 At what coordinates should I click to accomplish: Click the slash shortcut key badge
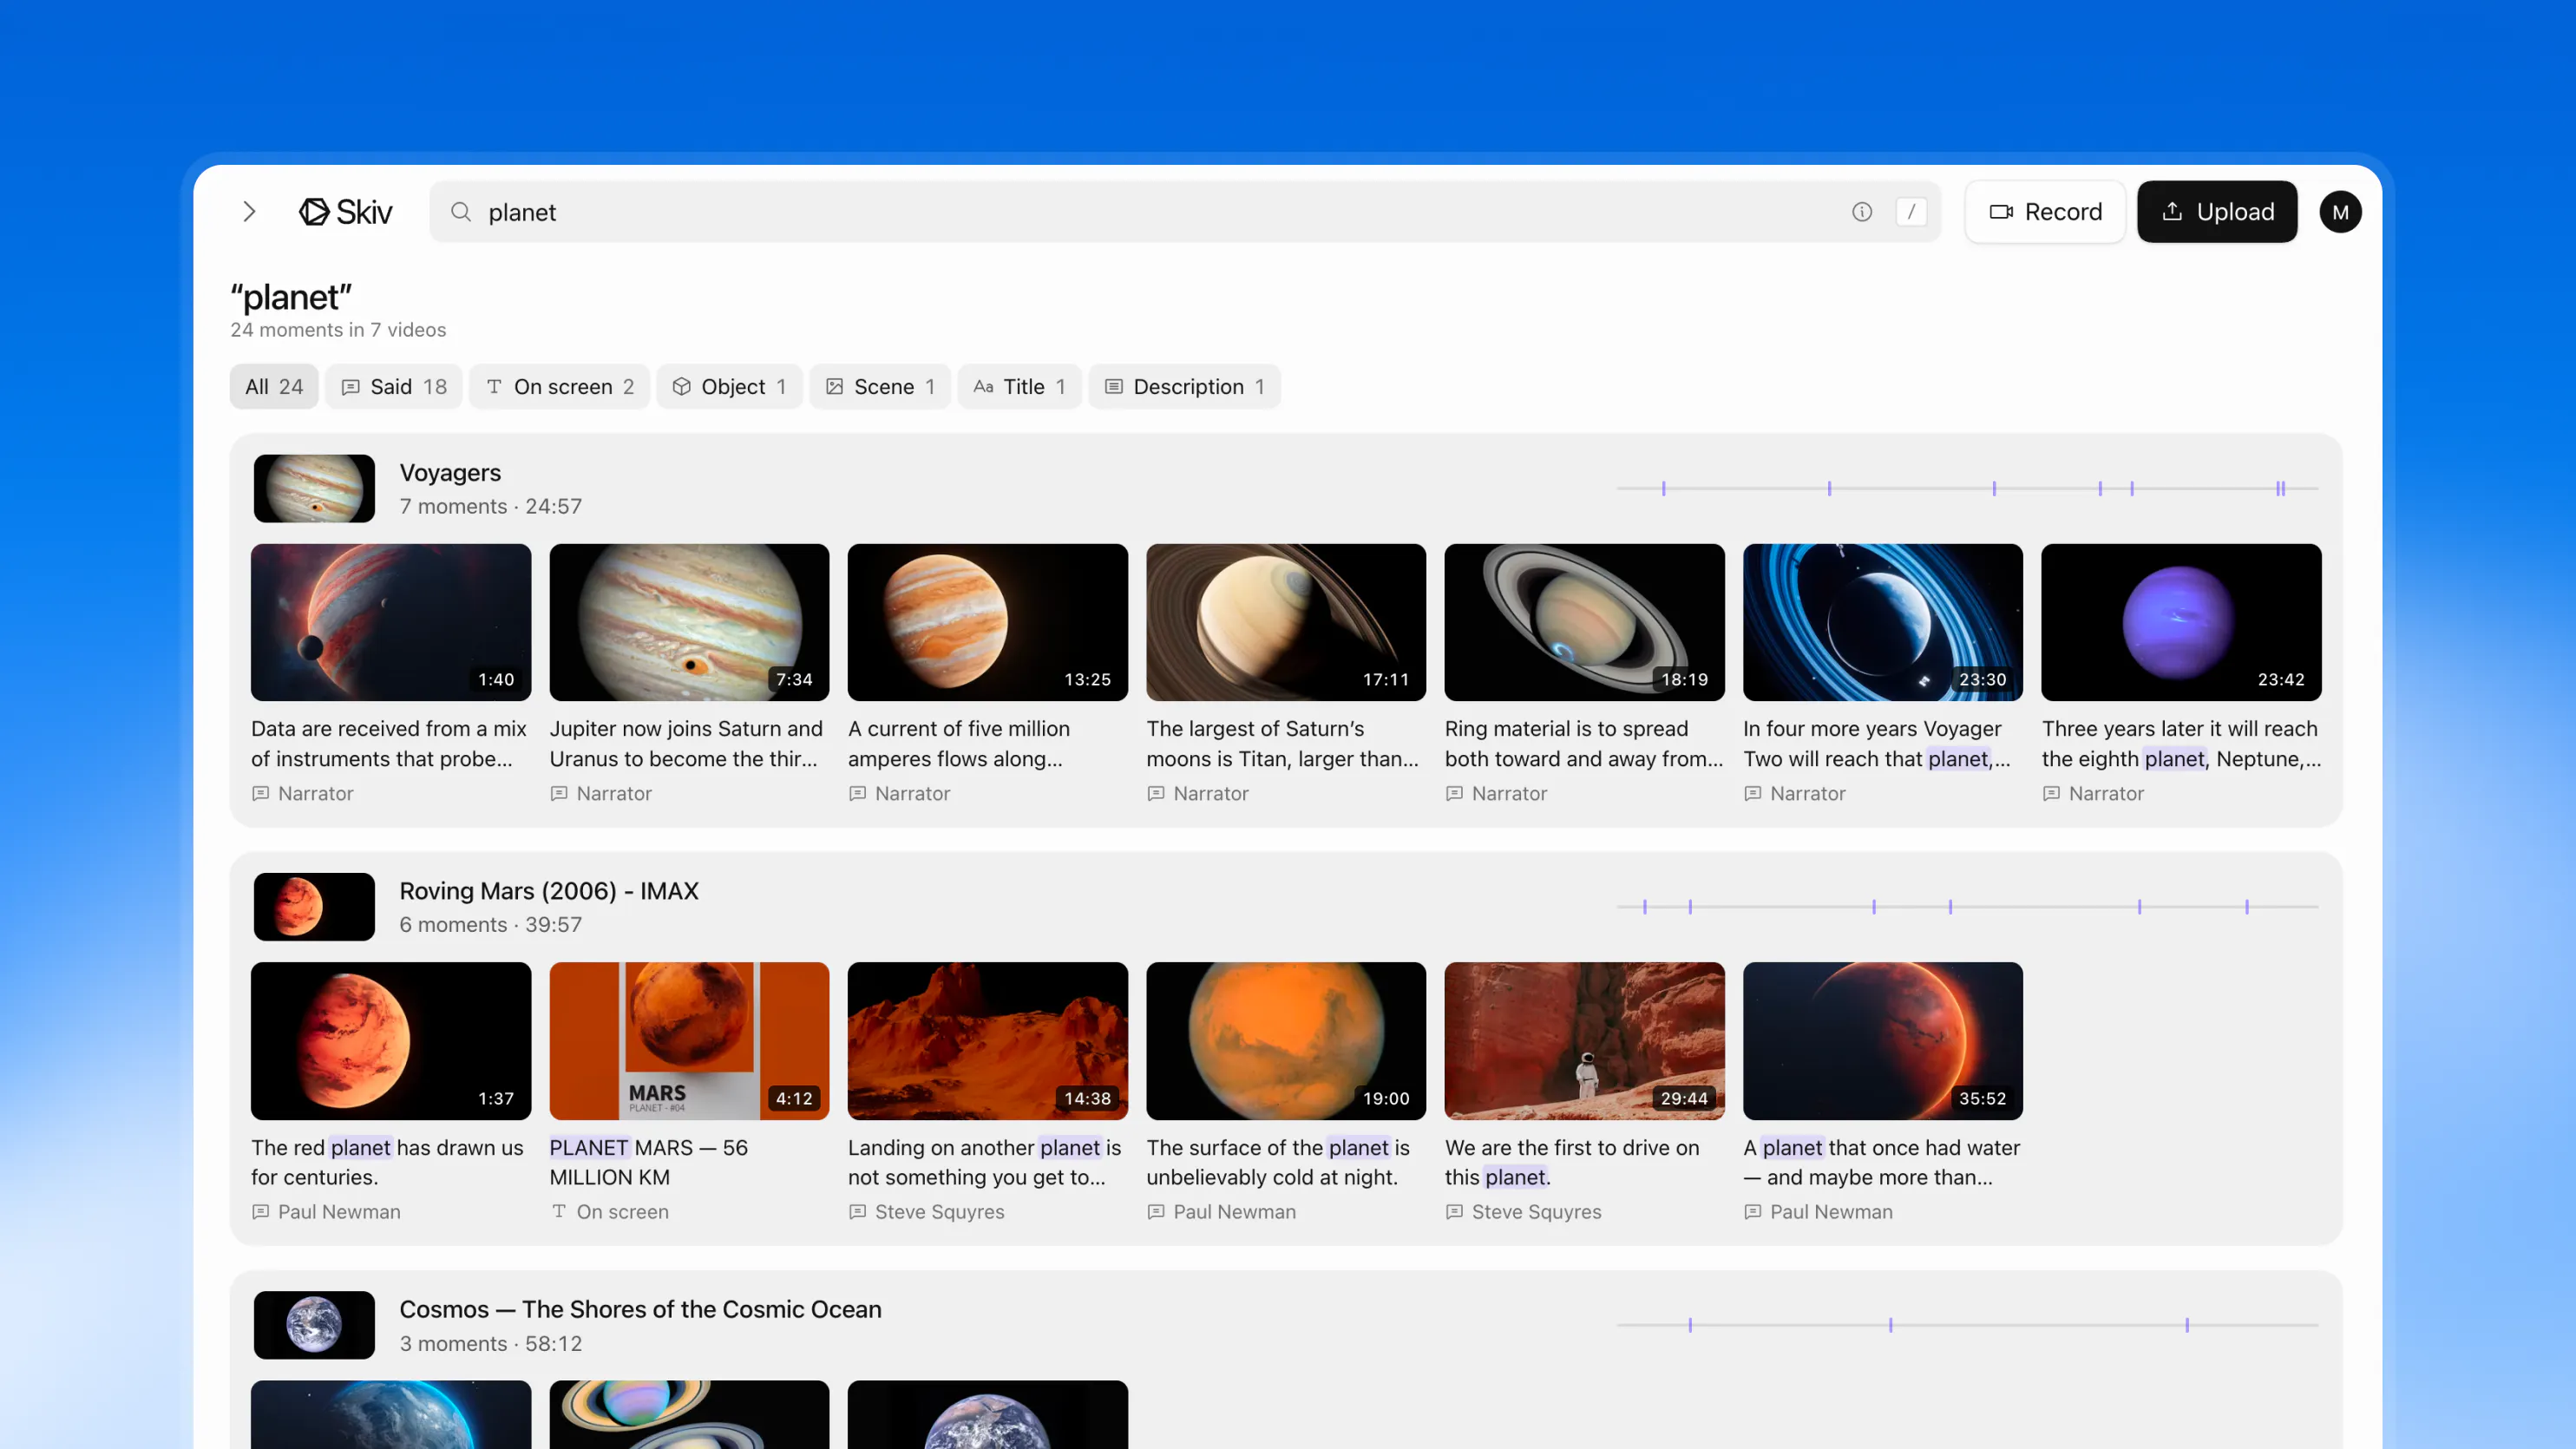pos(1911,212)
